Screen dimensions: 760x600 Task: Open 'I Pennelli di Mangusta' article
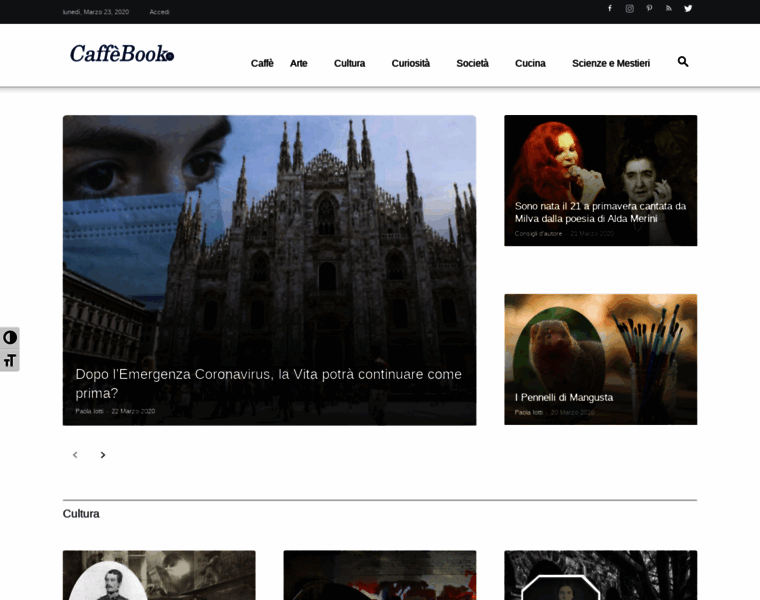click(x=564, y=397)
